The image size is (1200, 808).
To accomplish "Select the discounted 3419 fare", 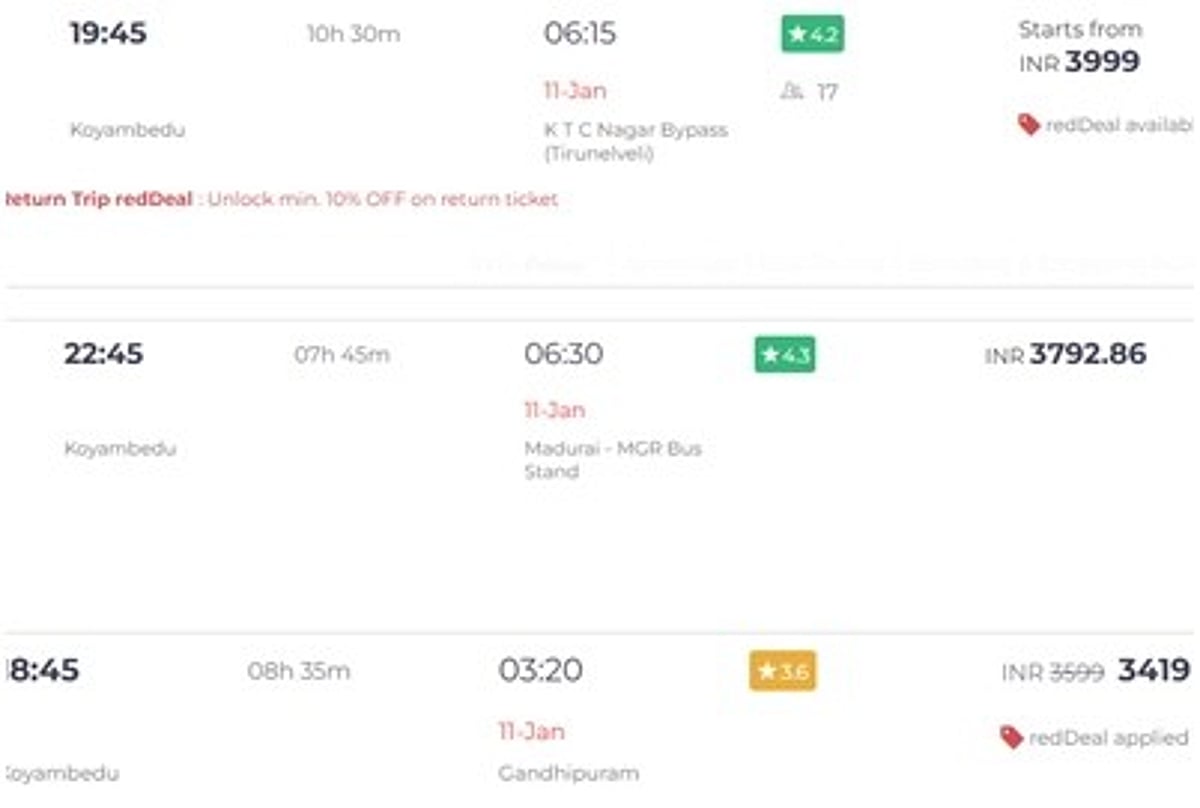I will point(1153,670).
